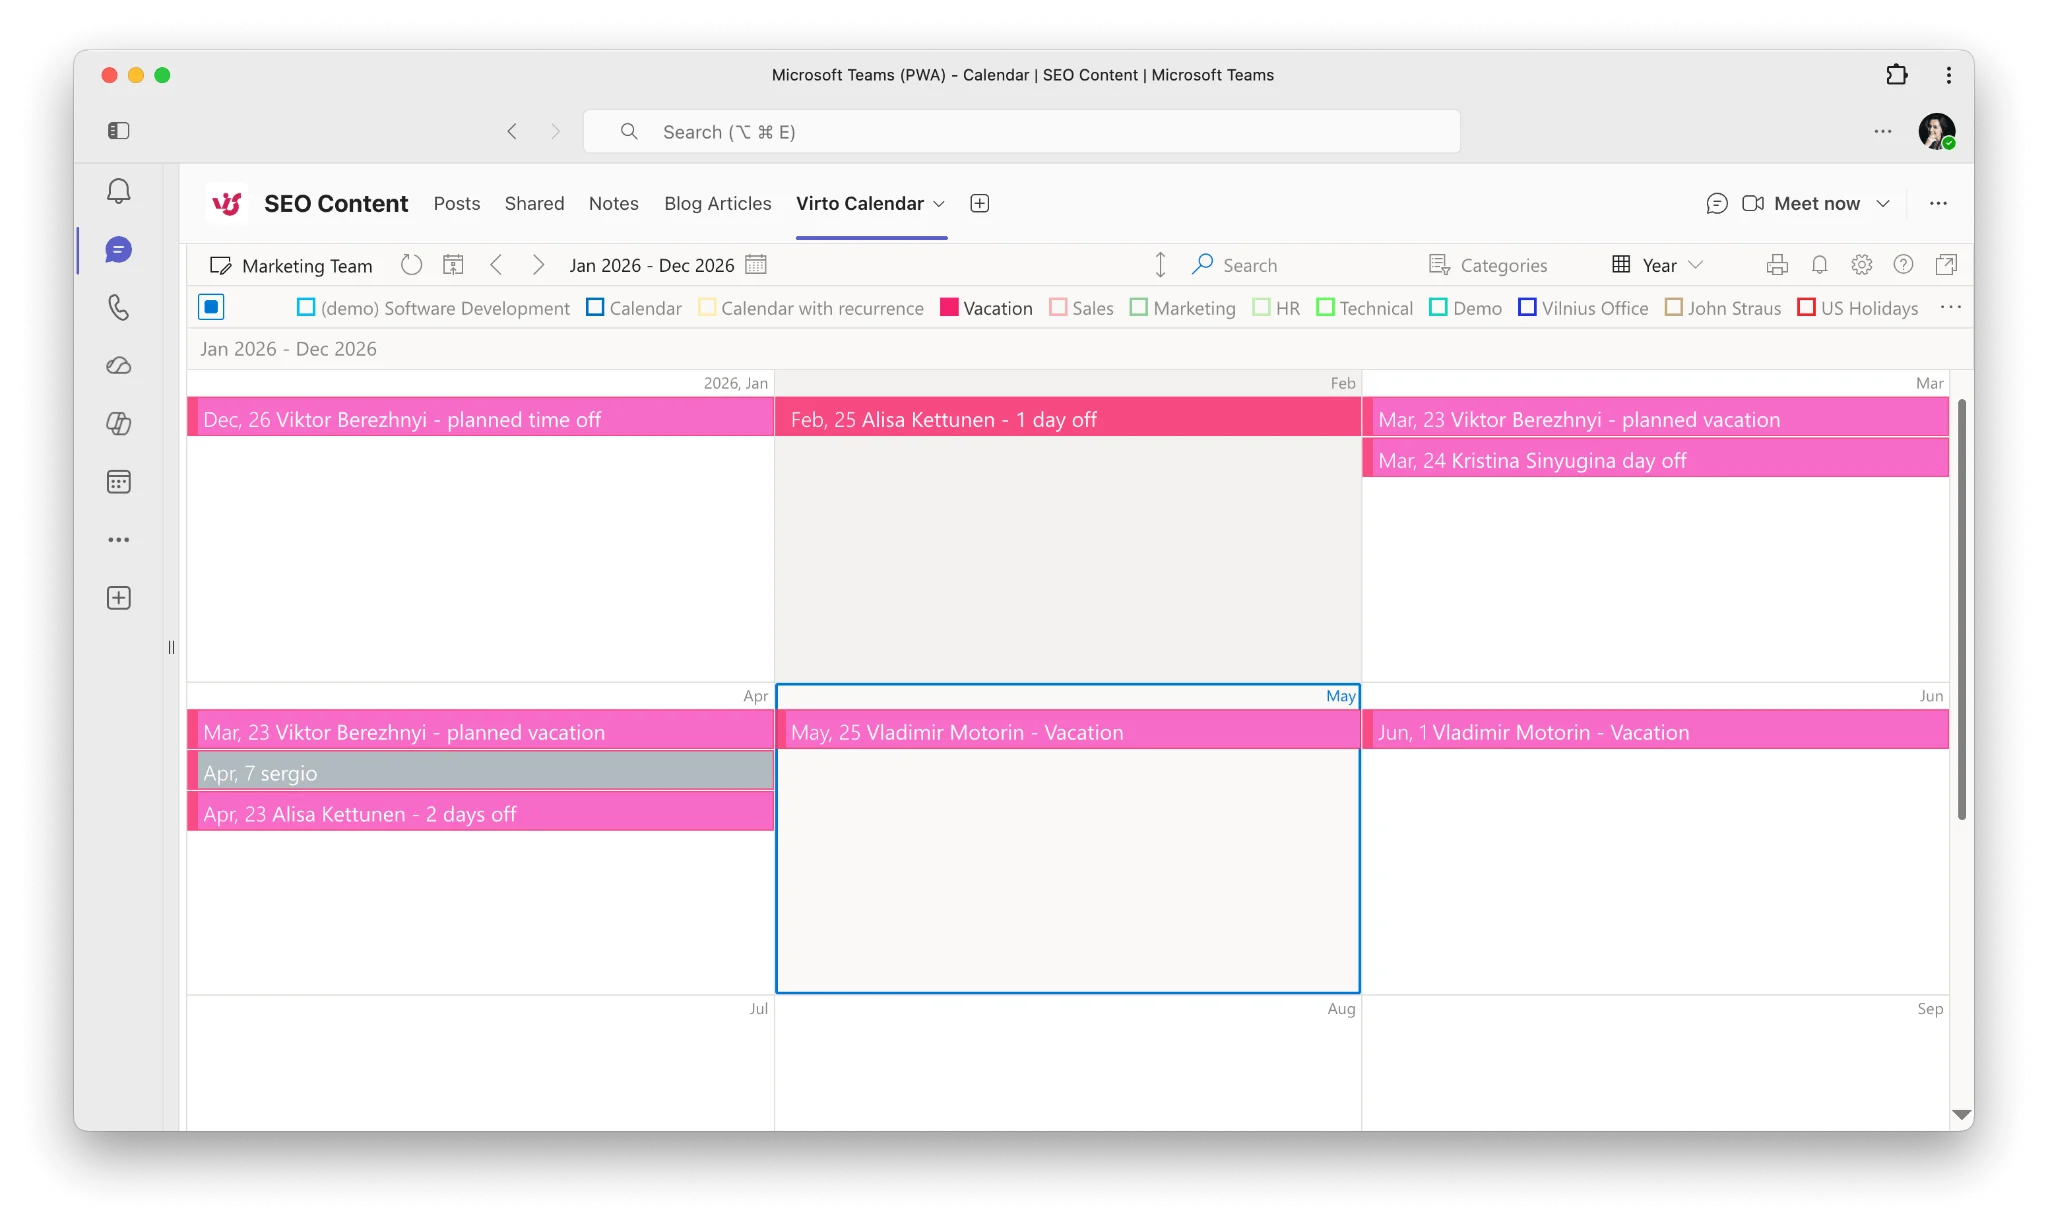Enable the Vilnius Office calendar
Image resolution: width=2048 pixels, height=1229 pixels.
[1528, 308]
